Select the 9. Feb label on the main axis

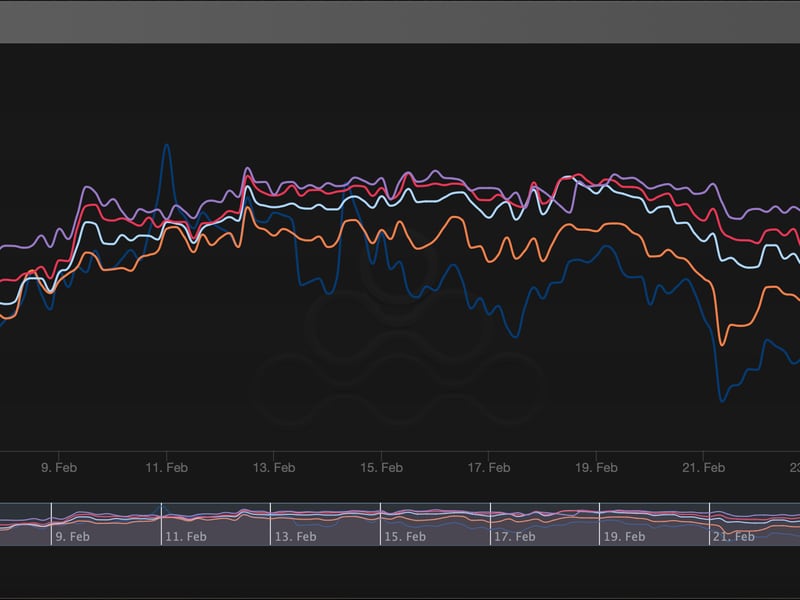pos(59,467)
